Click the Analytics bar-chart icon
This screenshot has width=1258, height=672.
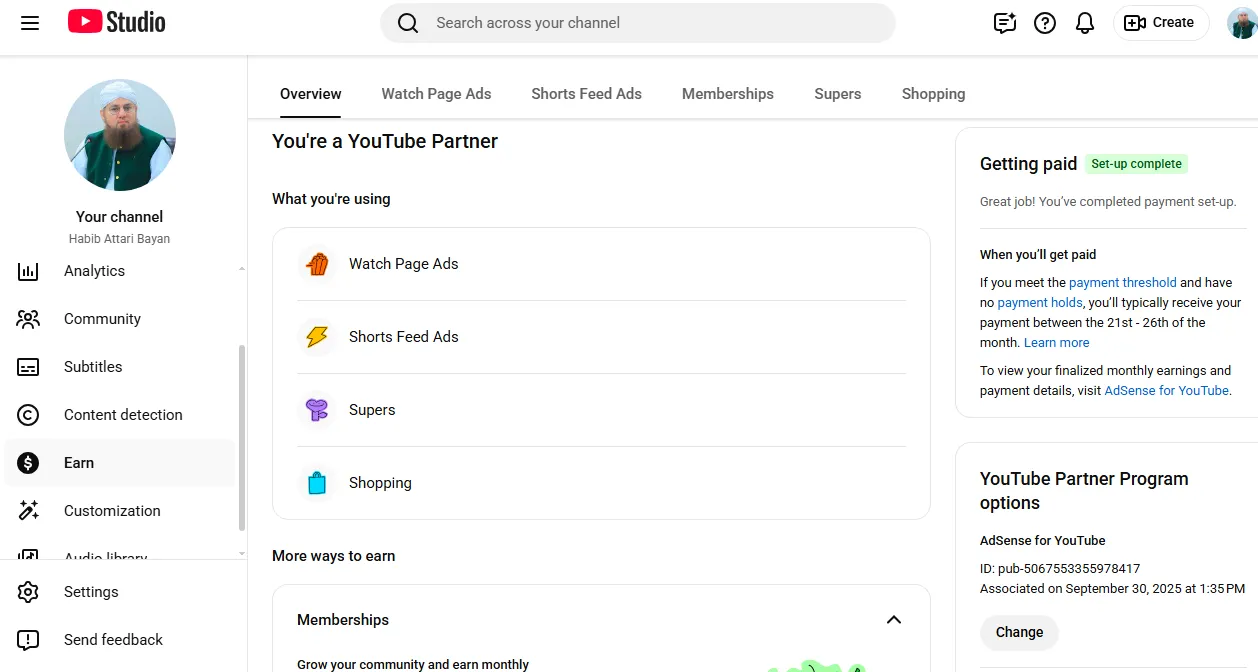[x=28, y=271]
